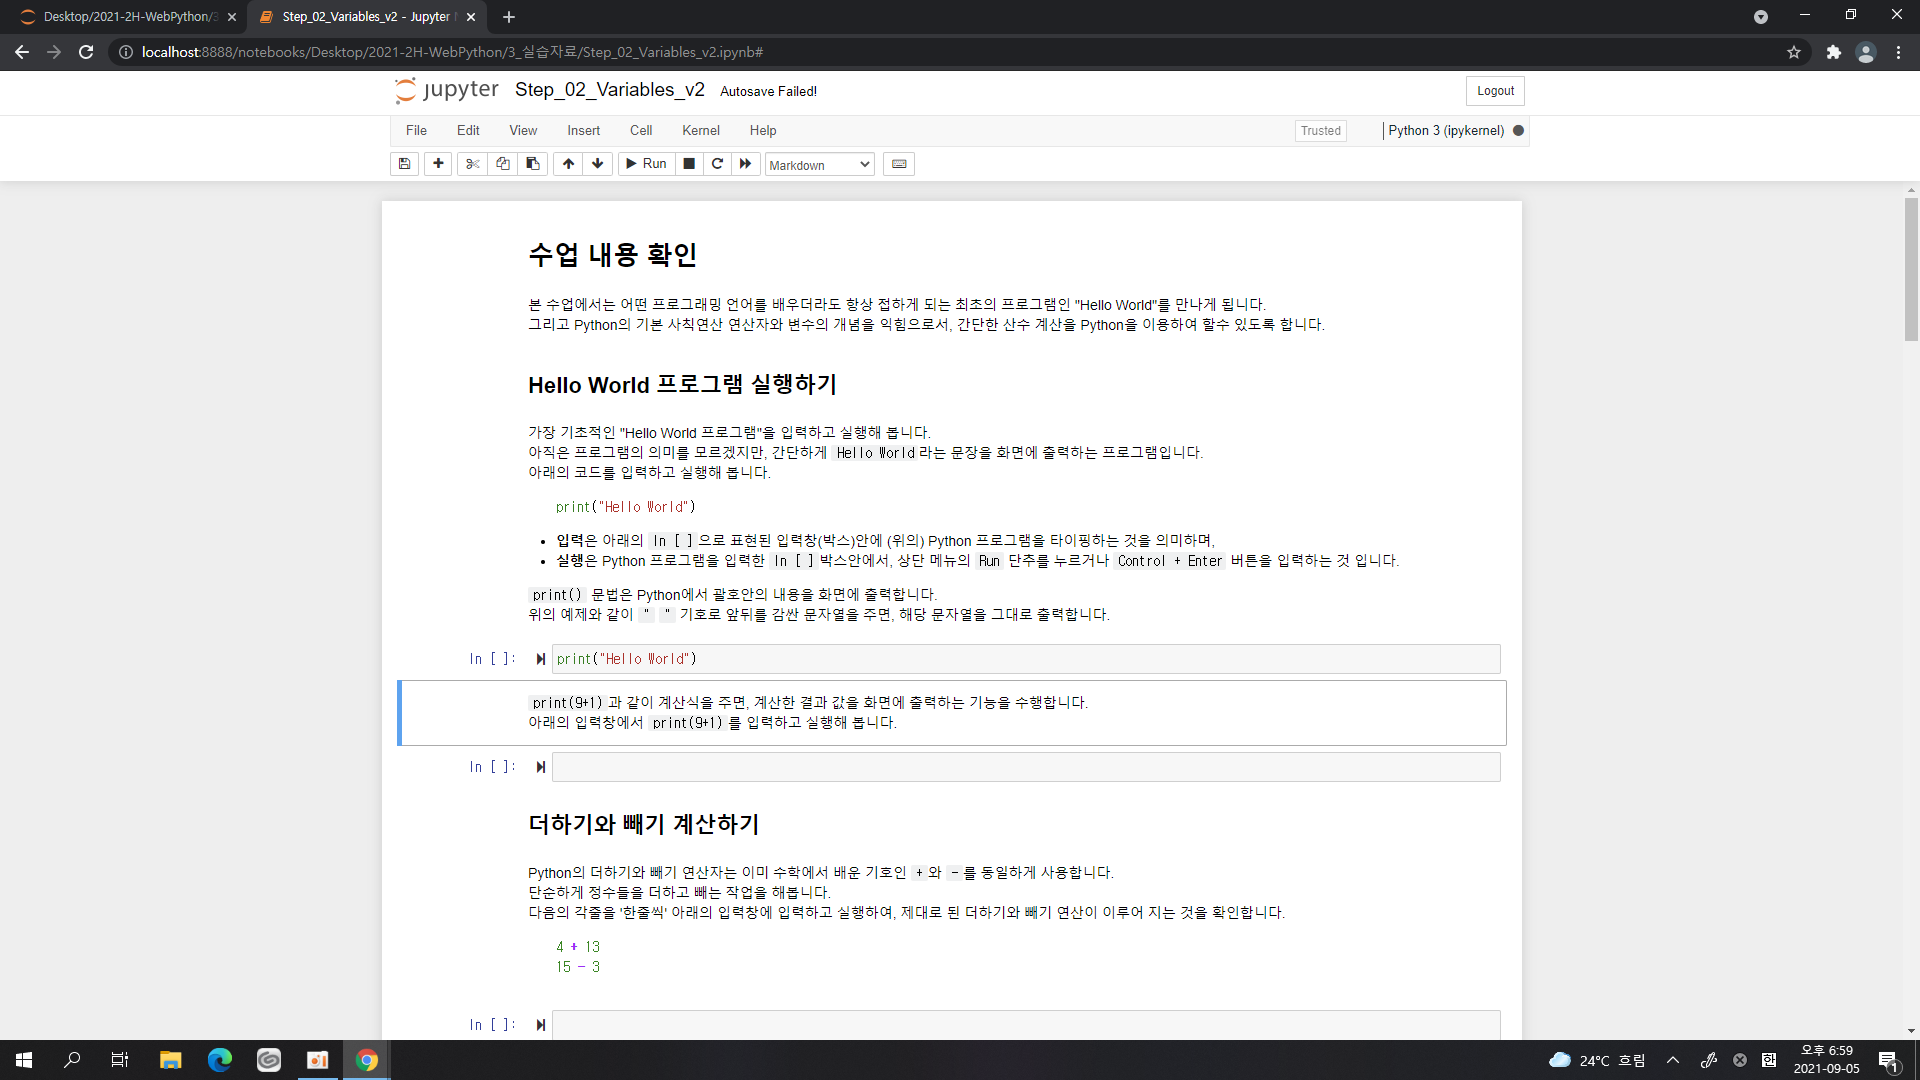Go forward in the browser
Image resolution: width=1920 pixels, height=1080 pixels.
(54, 52)
